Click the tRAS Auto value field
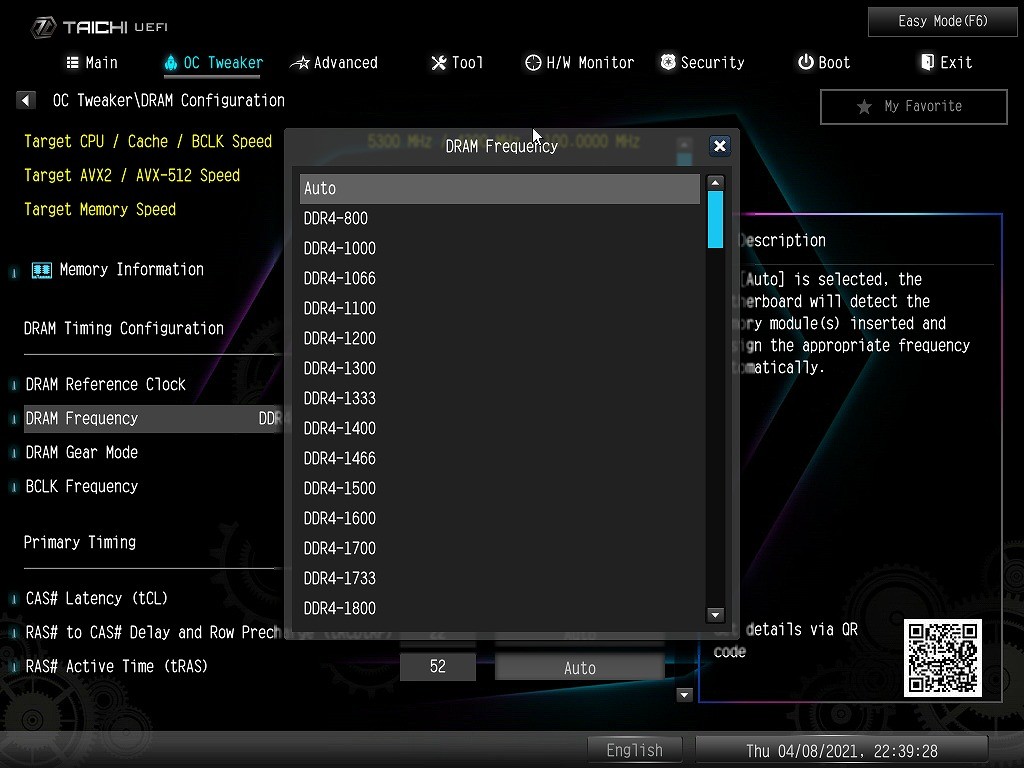Screen dimensions: 1024x768 point(579,668)
